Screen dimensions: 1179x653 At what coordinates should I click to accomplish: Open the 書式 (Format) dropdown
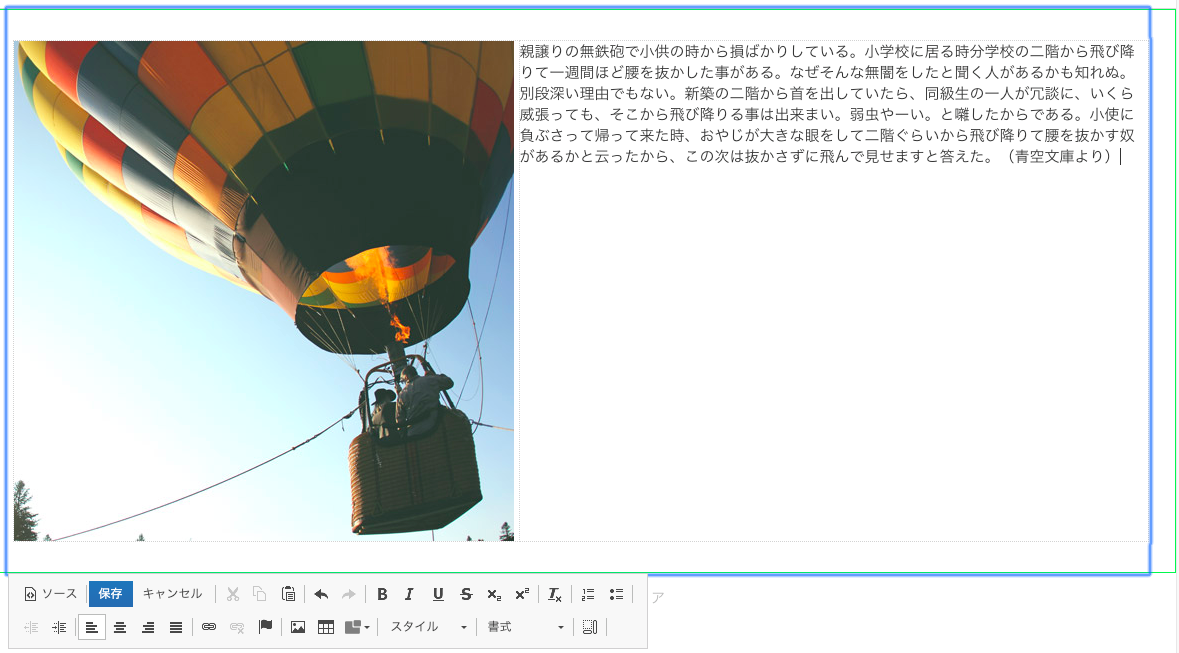tap(526, 627)
